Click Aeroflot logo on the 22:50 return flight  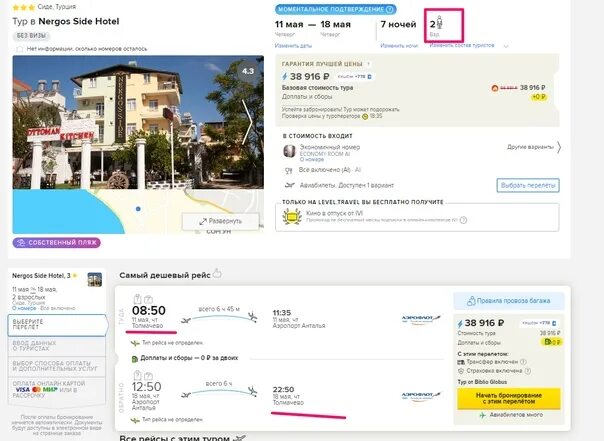point(421,396)
